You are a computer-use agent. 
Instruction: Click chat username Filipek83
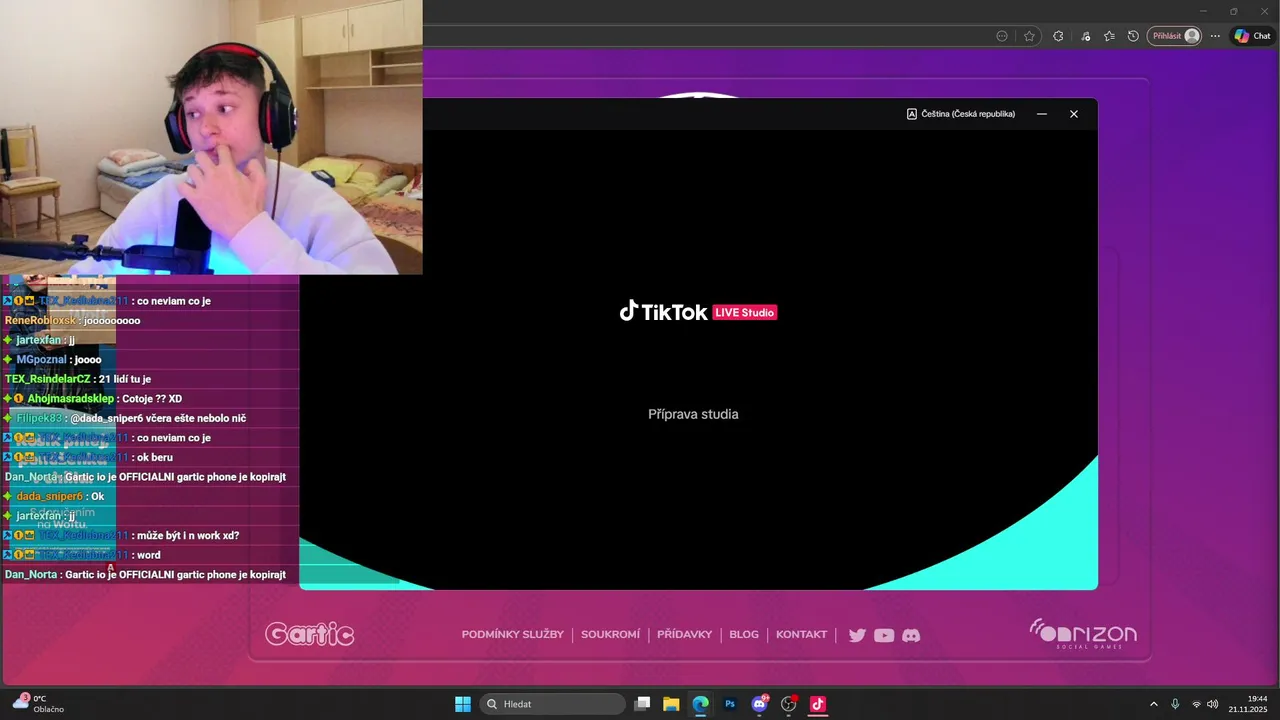tap(39, 418)
